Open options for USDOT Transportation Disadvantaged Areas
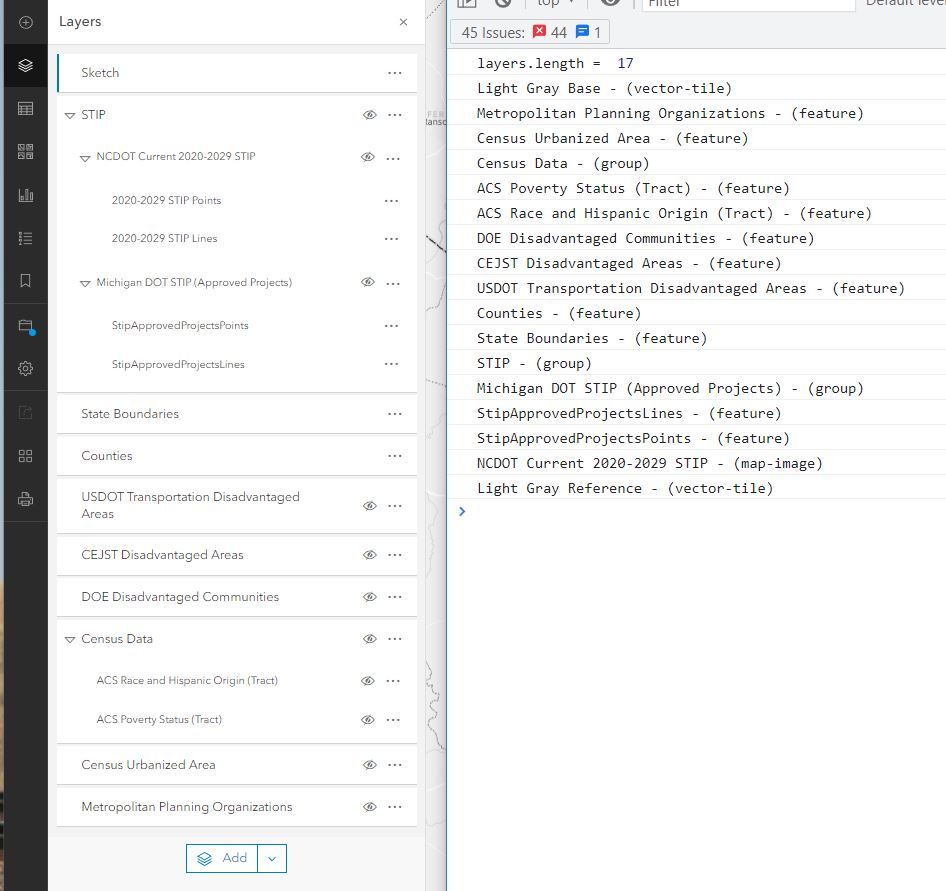 (x=395, y=506)
